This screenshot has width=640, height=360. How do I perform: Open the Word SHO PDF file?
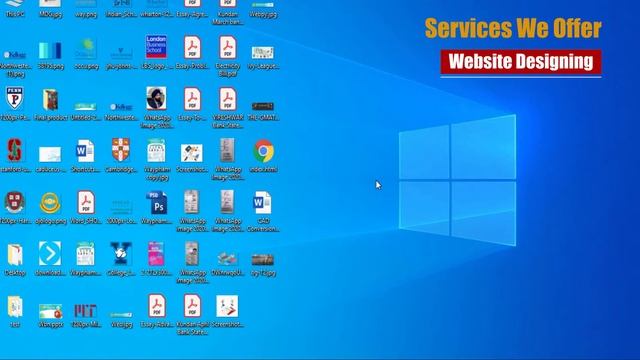click(x=86, y=202)
